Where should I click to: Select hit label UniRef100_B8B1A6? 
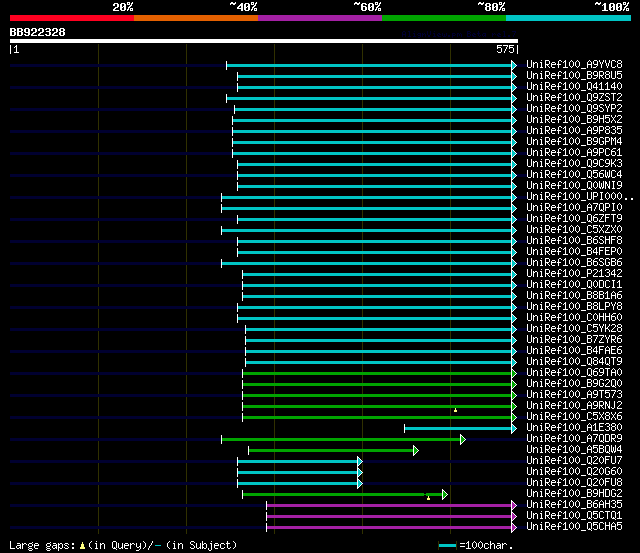(574, 296)
